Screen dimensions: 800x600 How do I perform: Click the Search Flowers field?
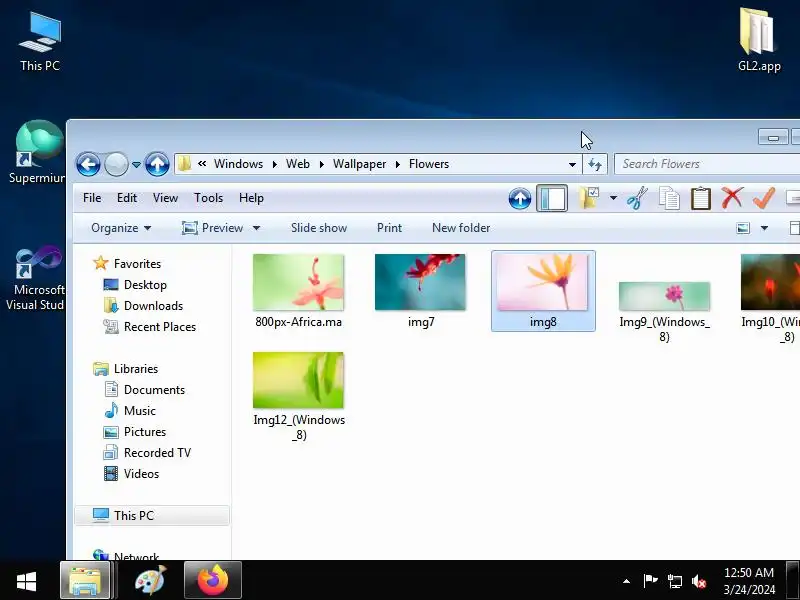coord(707,164)
